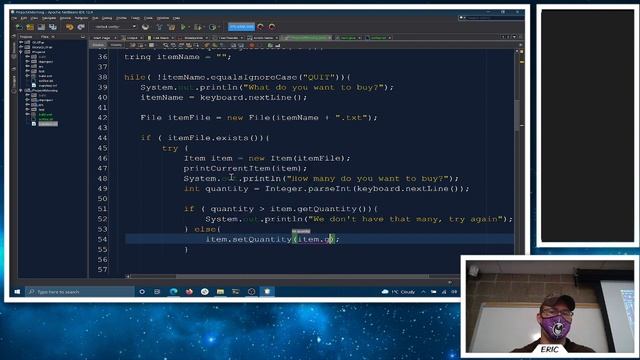
Task: Open Firefox from the taskbar
Action: (189, 291)
